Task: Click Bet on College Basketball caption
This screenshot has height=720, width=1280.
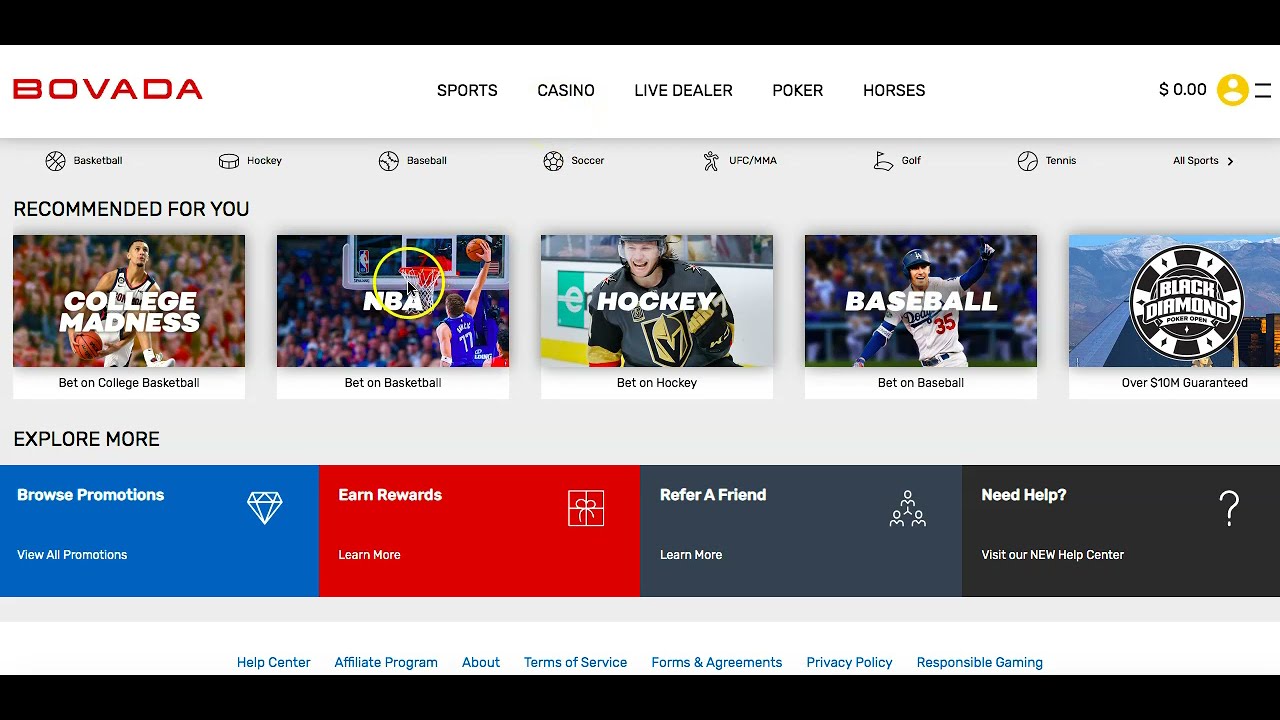Action: point(129,383)
